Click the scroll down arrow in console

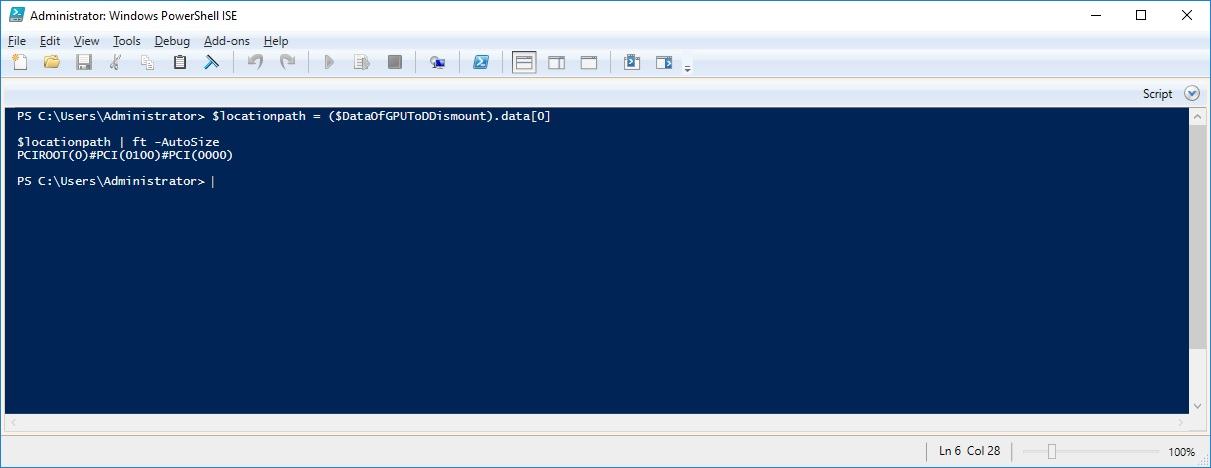[1198, 406]
